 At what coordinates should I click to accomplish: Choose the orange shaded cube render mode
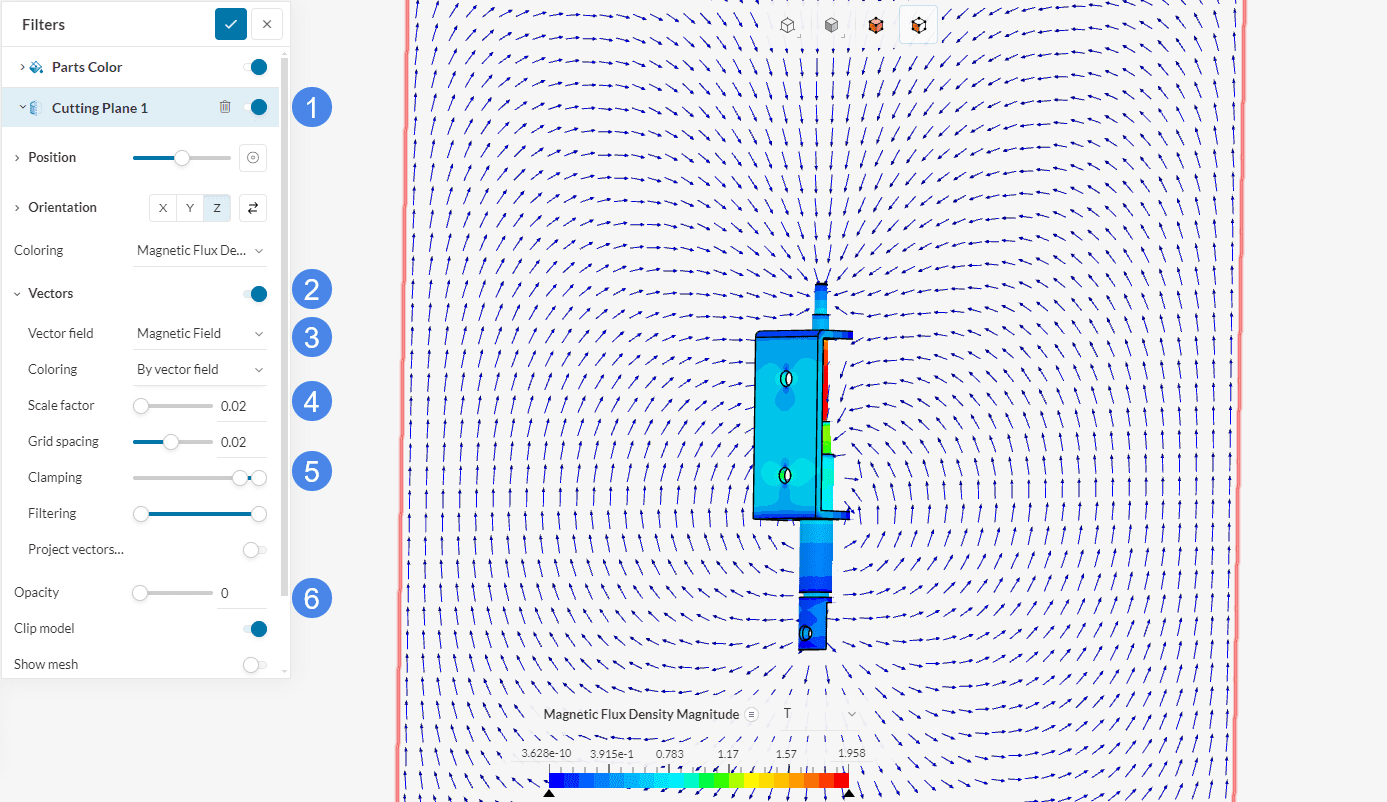(876, 26)
